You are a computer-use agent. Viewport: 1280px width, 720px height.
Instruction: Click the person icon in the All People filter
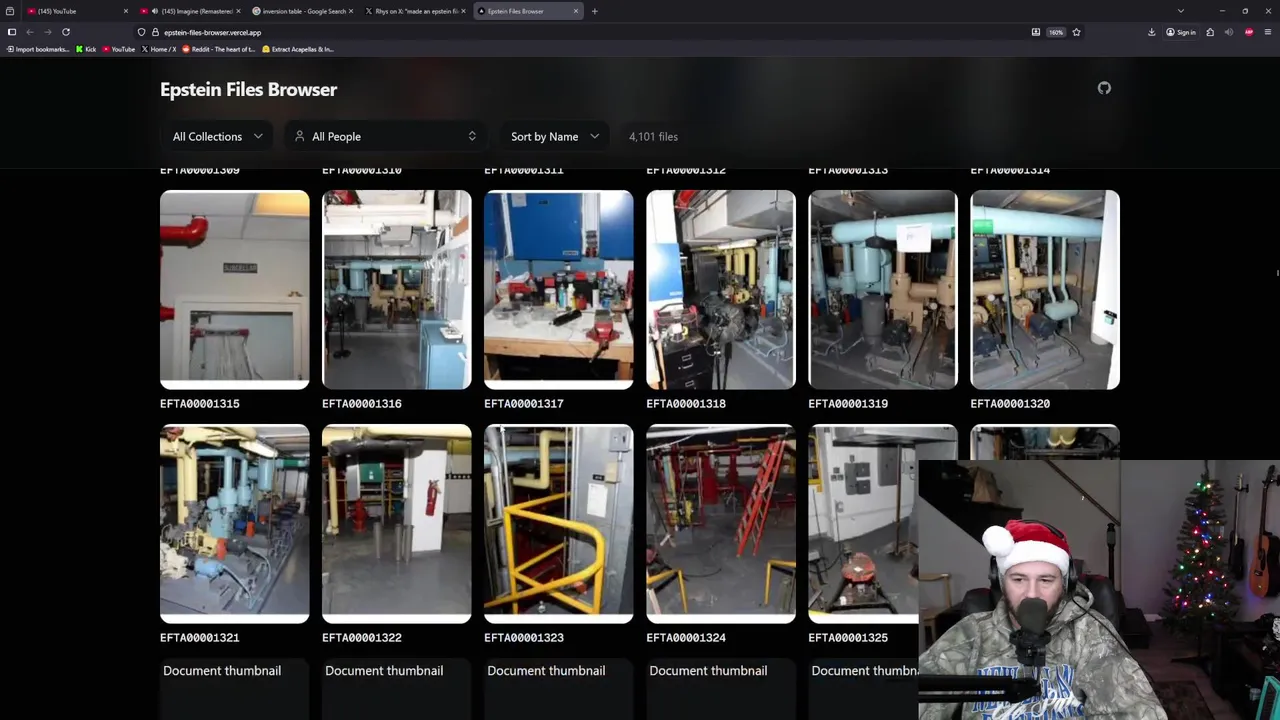[x=299, y=136]
